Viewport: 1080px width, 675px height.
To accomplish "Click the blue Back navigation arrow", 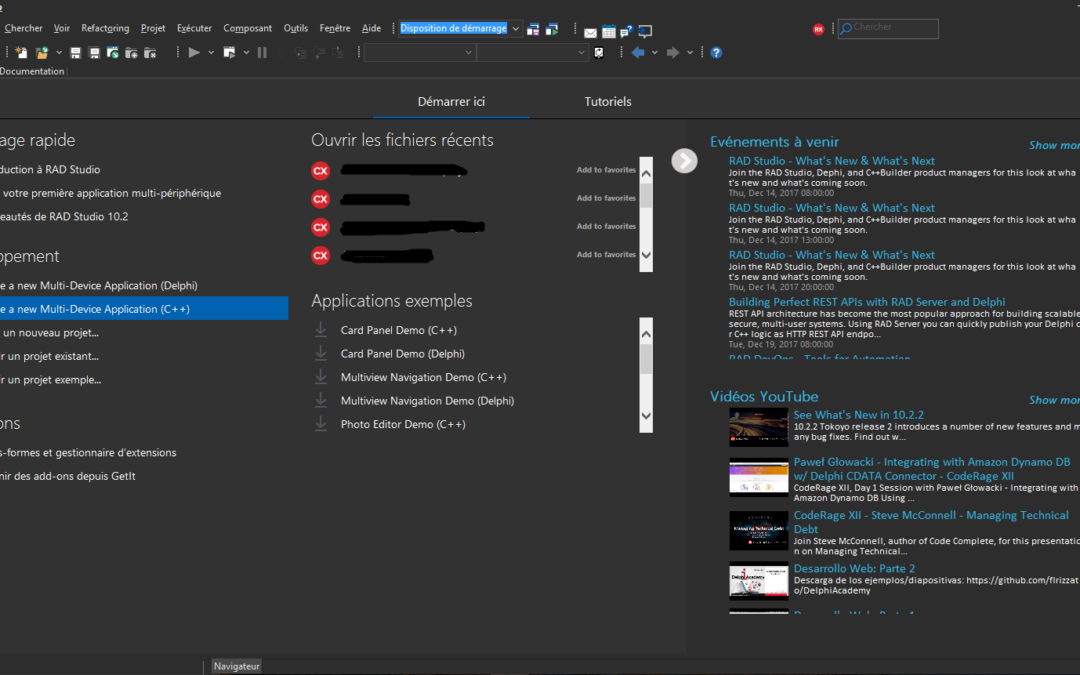I will [x=638, y=52].
